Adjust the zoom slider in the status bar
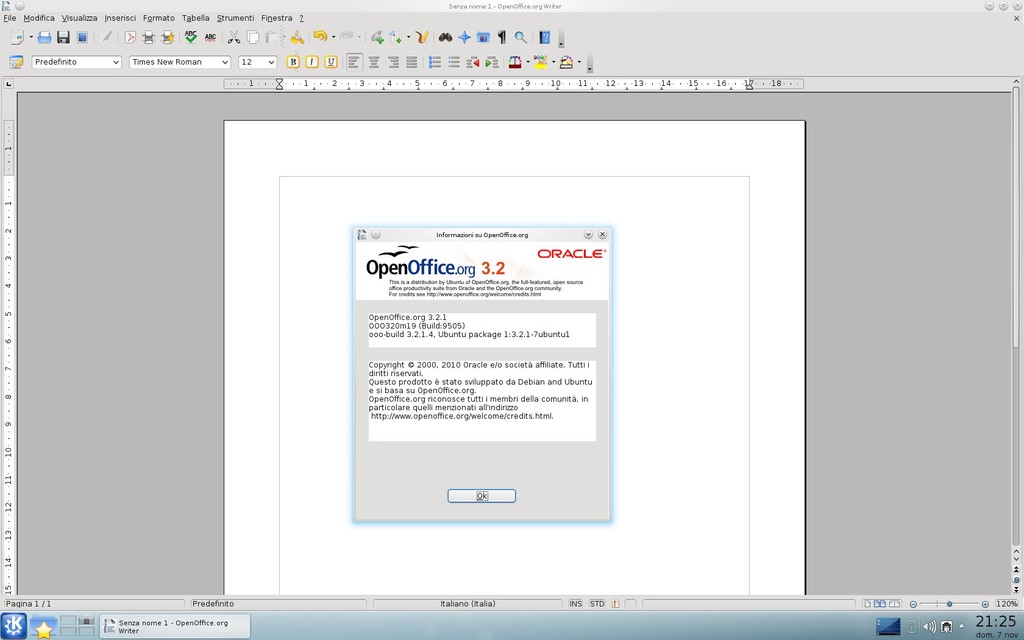 click(949, 603)
